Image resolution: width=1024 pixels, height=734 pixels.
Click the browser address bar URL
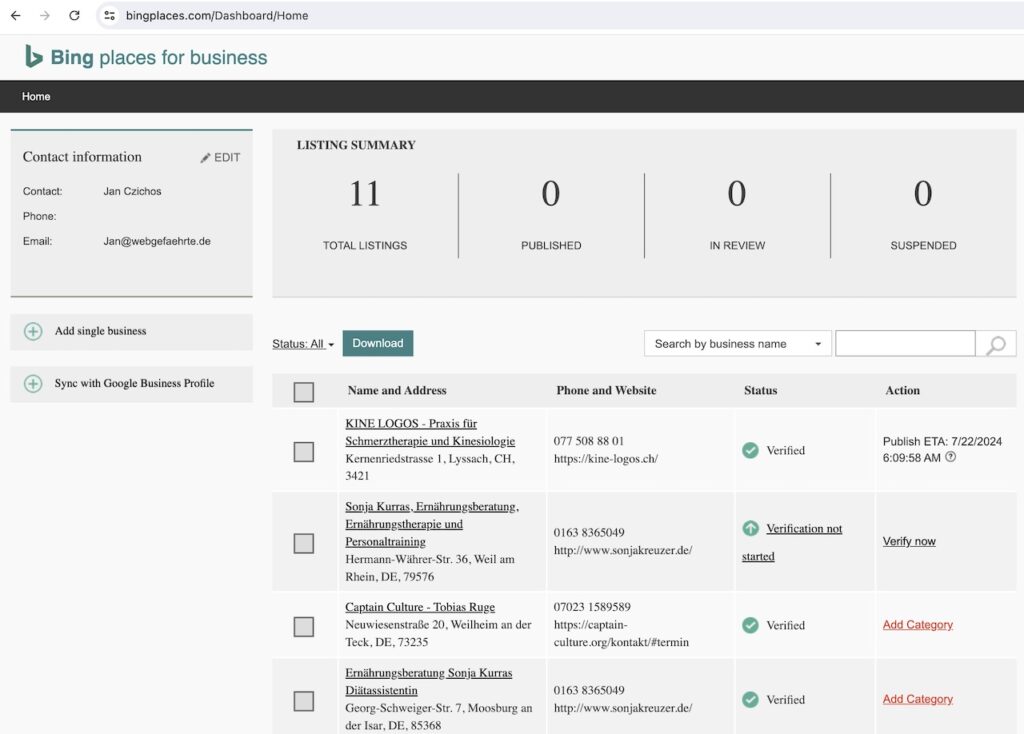pyautogui.click(x=217, y=15)
